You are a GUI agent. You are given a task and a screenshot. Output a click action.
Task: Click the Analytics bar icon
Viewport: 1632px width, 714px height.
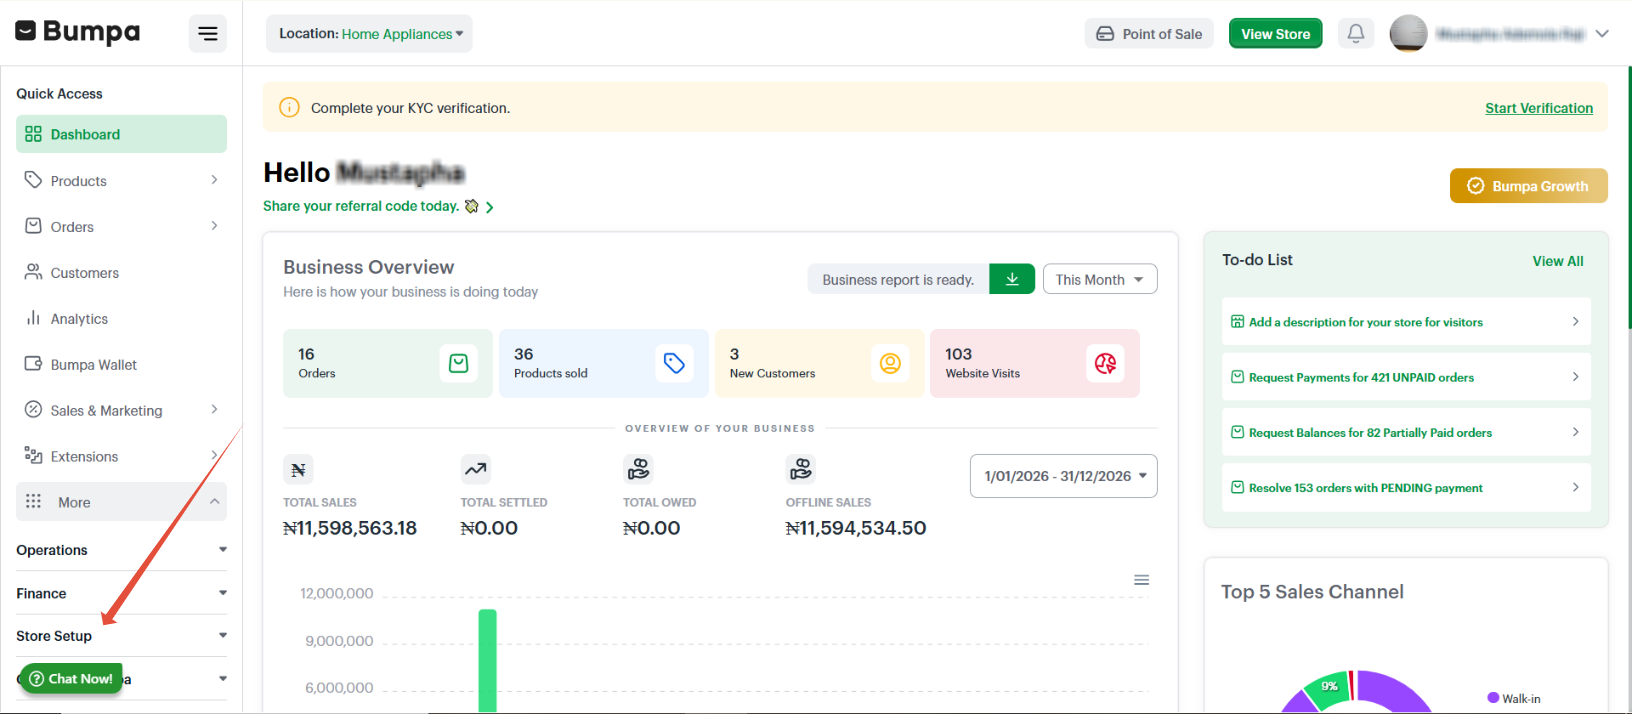tap(33, 318)
